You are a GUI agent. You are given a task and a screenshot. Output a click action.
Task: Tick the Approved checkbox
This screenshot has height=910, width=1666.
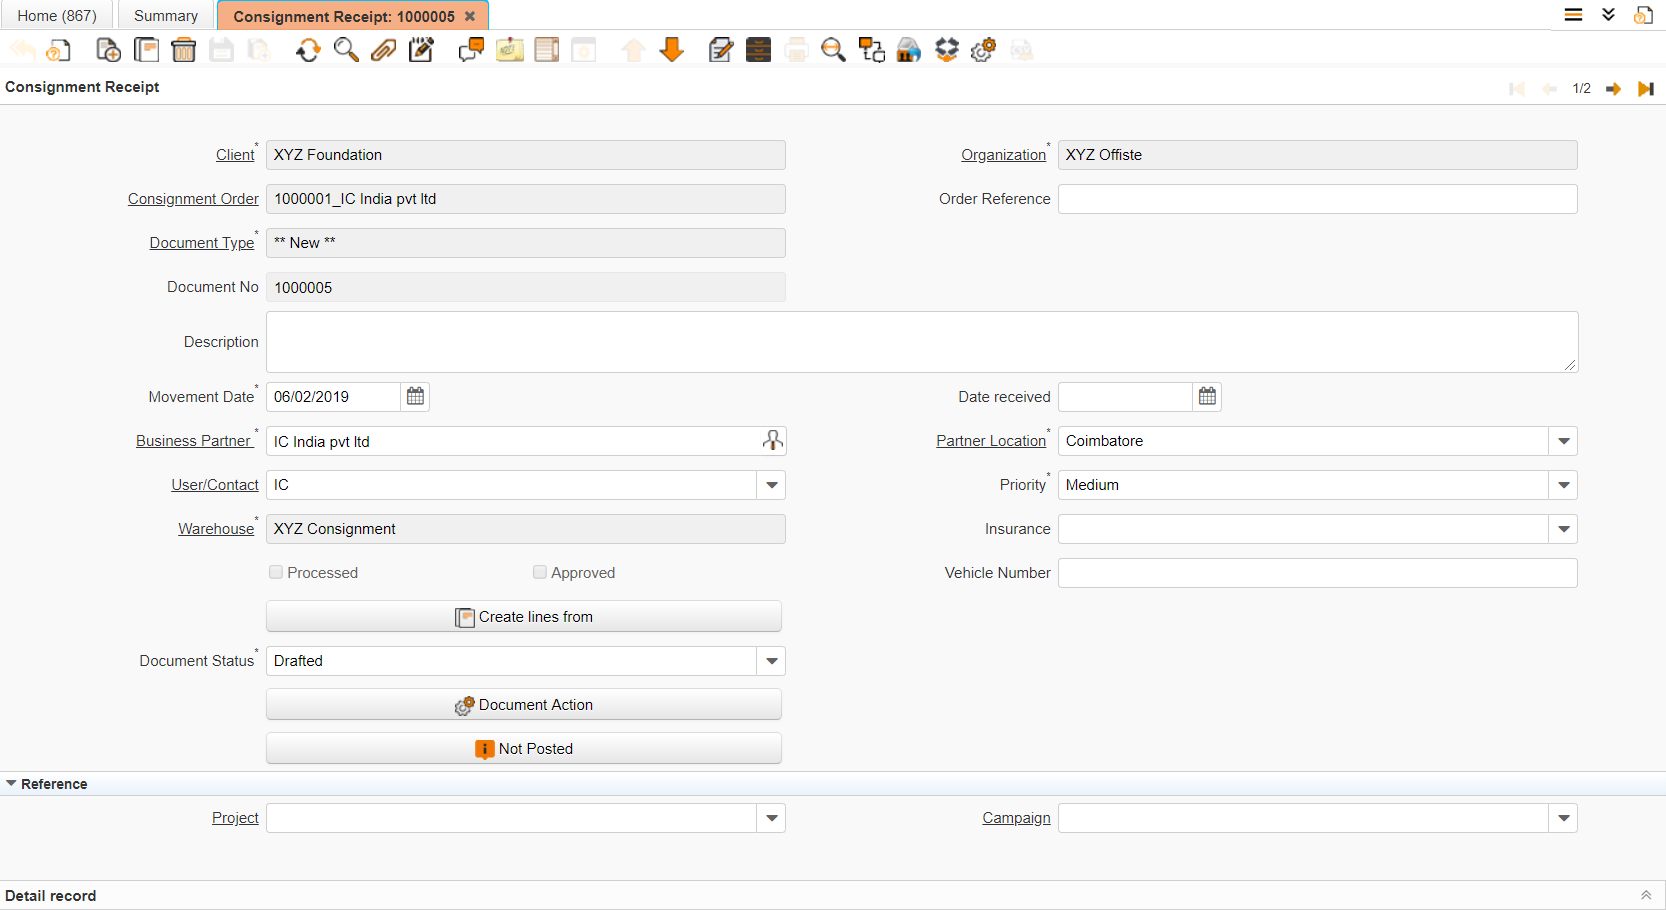540,572
